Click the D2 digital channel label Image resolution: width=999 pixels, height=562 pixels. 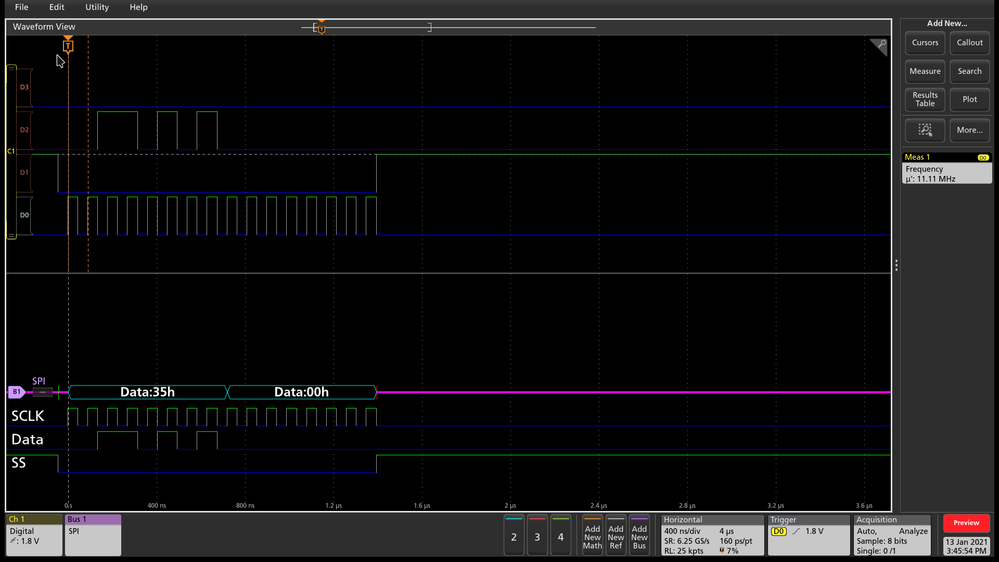point(24,129)
